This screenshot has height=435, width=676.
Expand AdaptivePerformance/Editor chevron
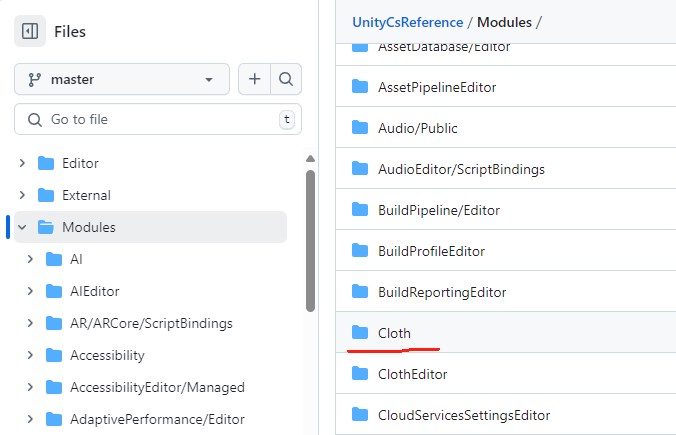(x=30, y=419)
